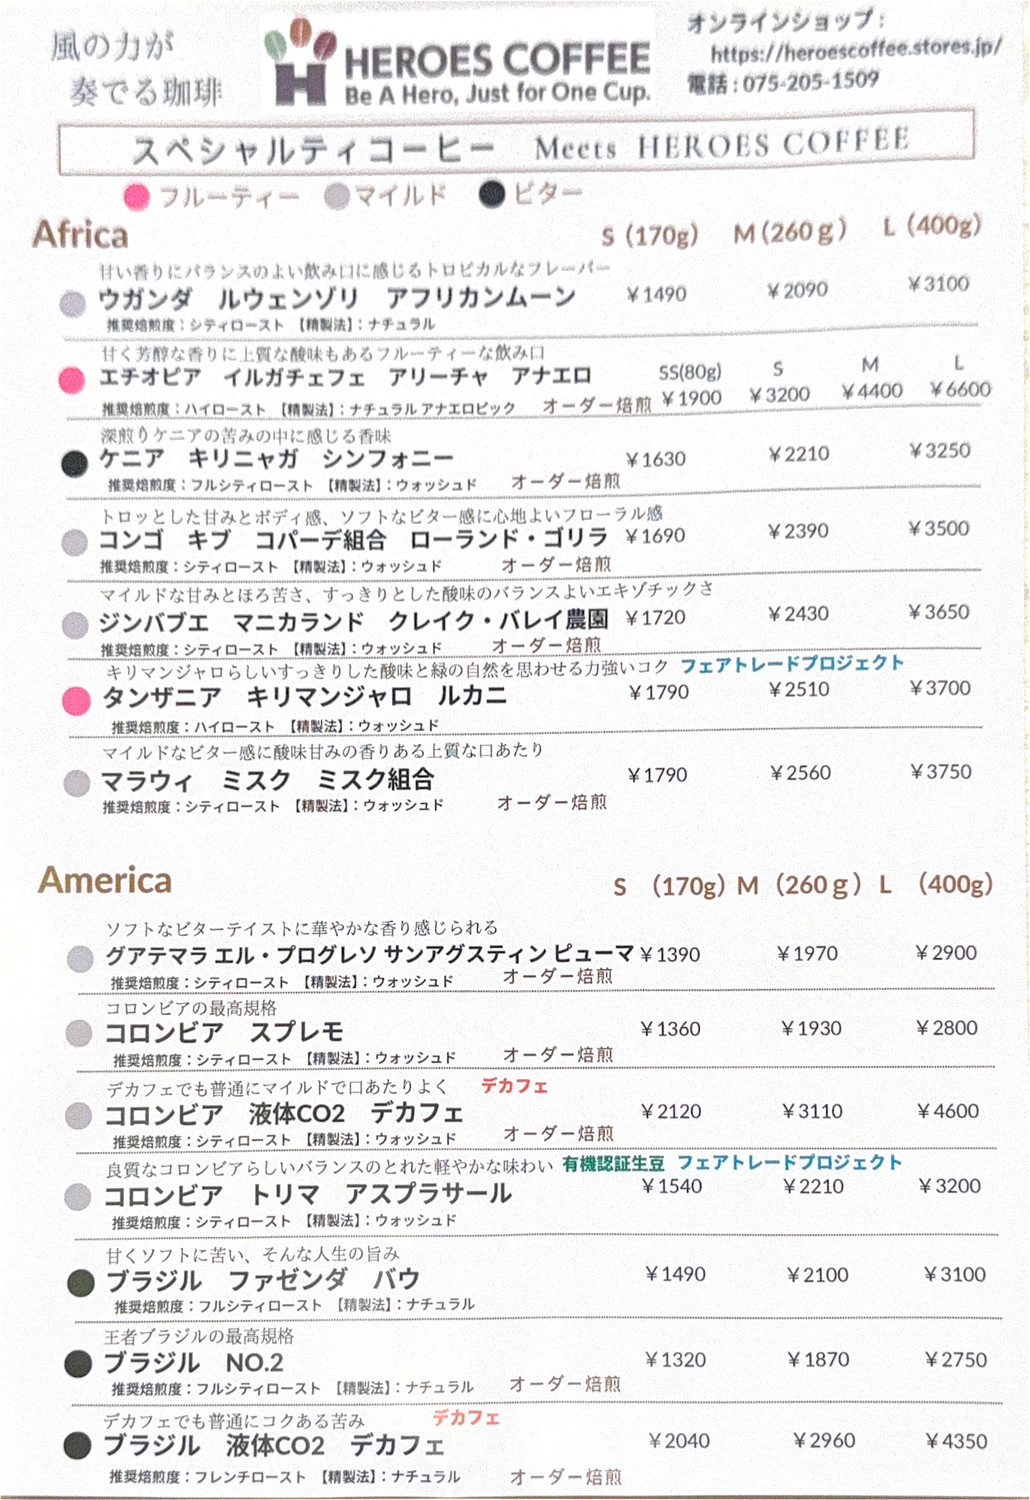Click the pink フルーティー legend dot
This screenshot has width=1030, height=1500.
coord(137,197)
